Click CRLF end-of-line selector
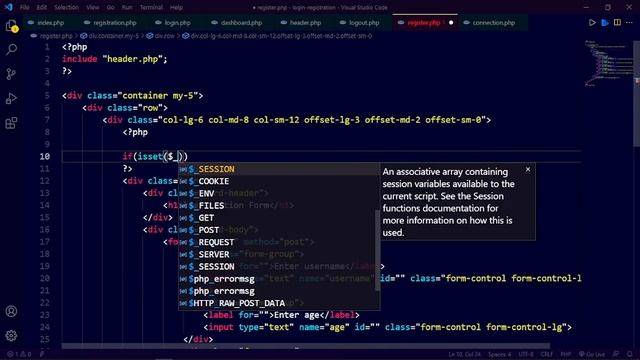The height and width of the screenshot is (360, 640). [x=547, y=354]
